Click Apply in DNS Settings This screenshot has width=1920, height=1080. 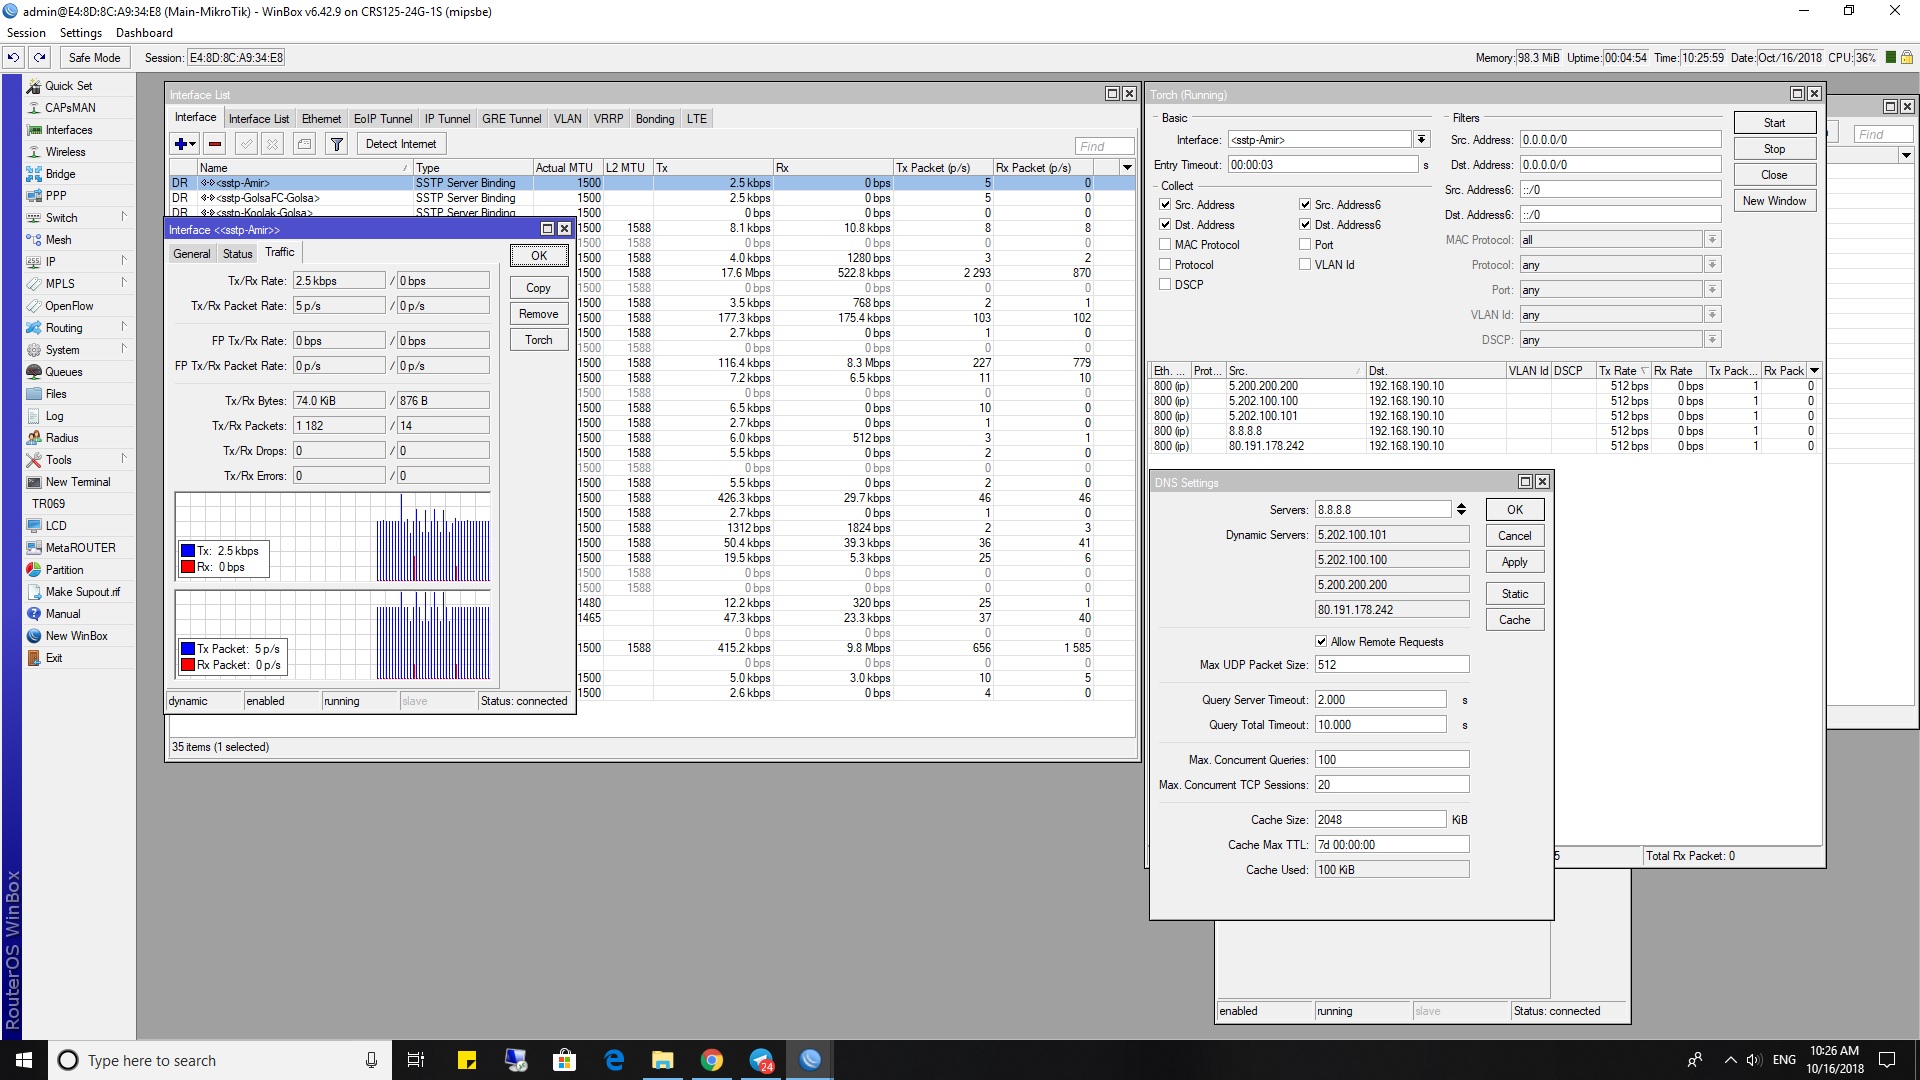point(1514,562)
